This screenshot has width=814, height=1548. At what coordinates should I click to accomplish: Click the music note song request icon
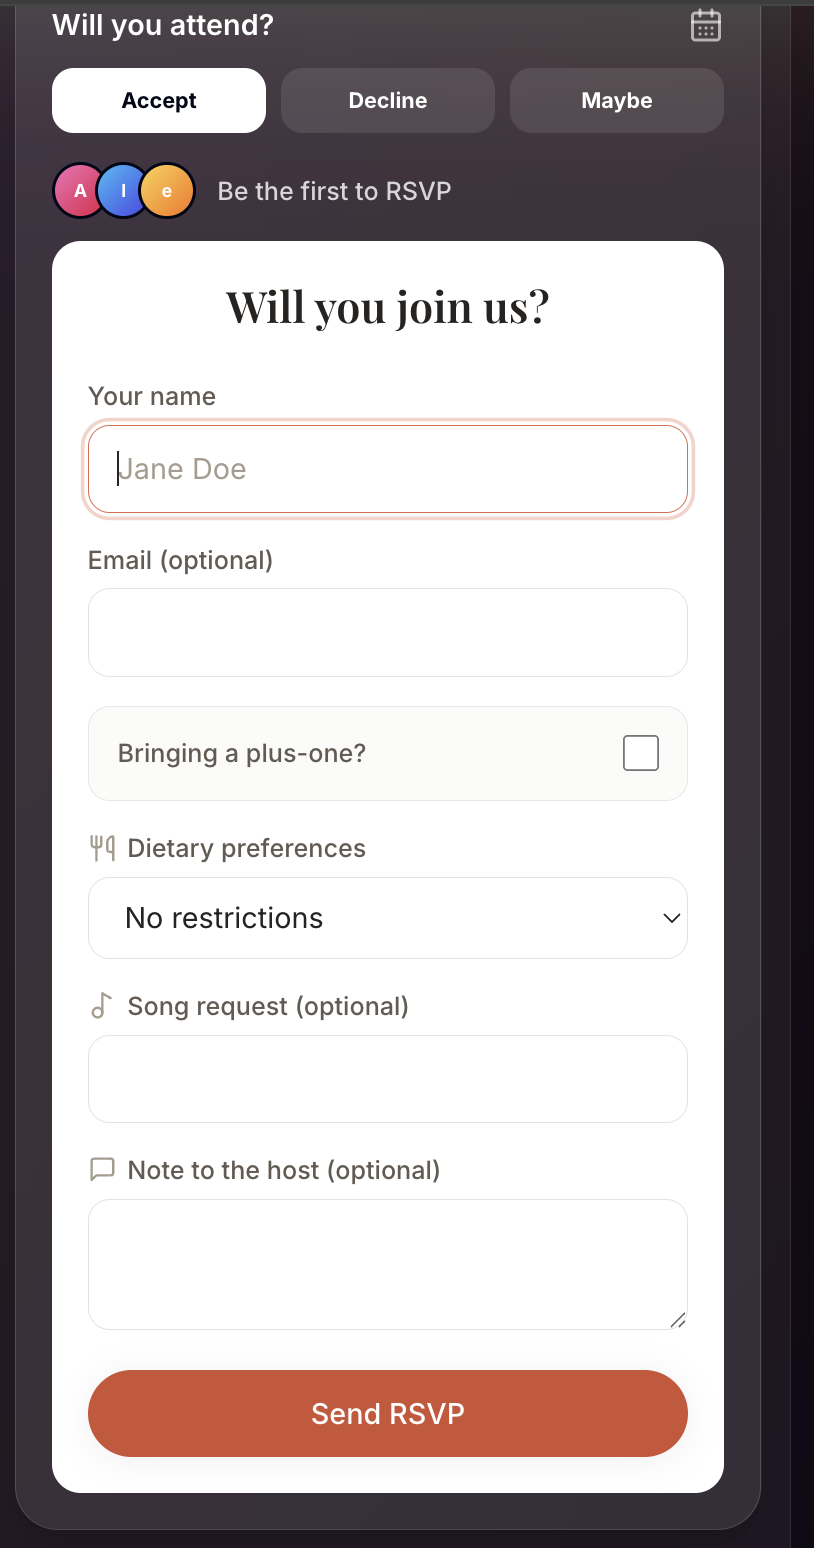point(101,1005)
